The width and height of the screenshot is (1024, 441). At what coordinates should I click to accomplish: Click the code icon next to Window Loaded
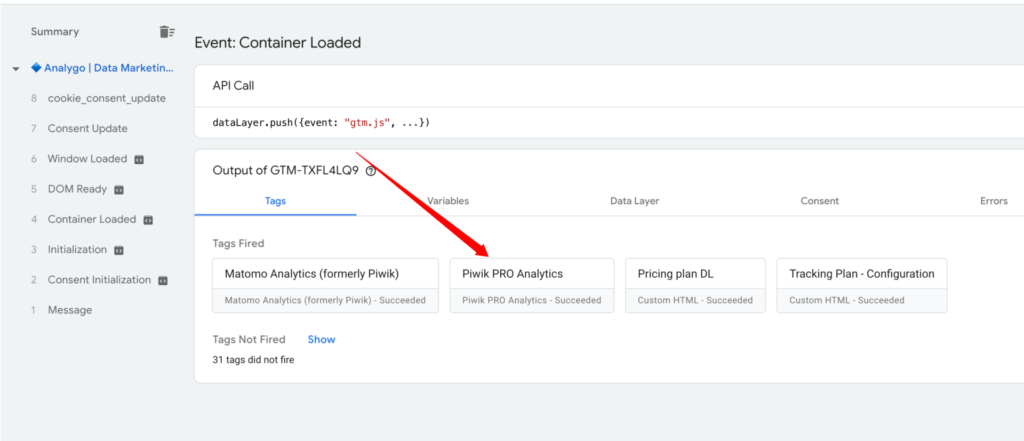(x=139, y=159)
